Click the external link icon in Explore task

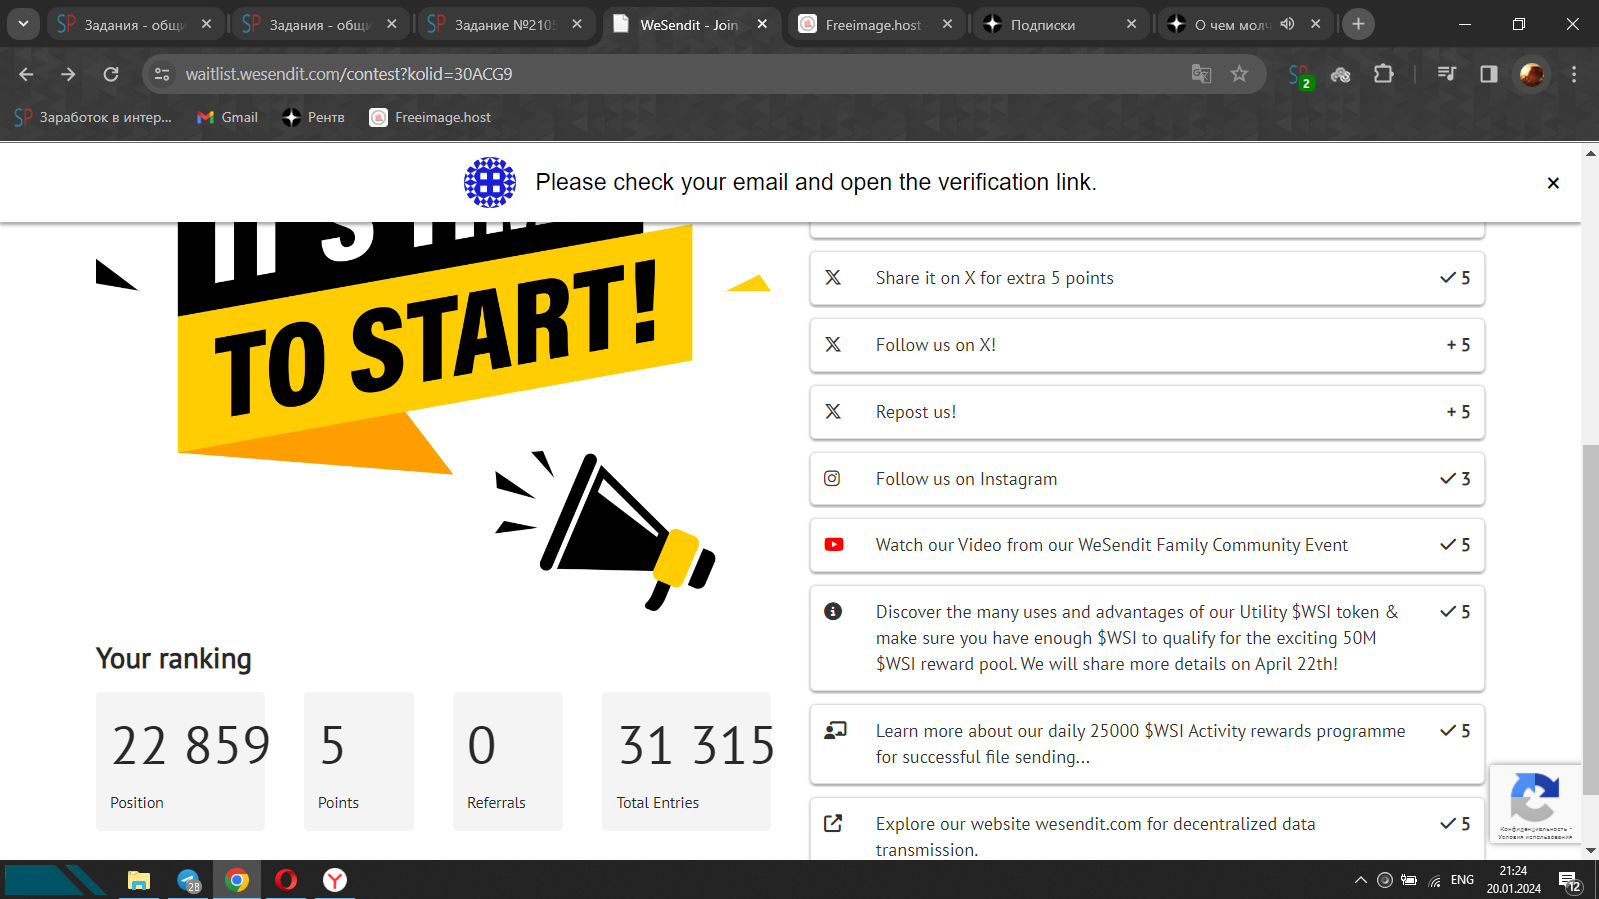click(x=833, y=823)
